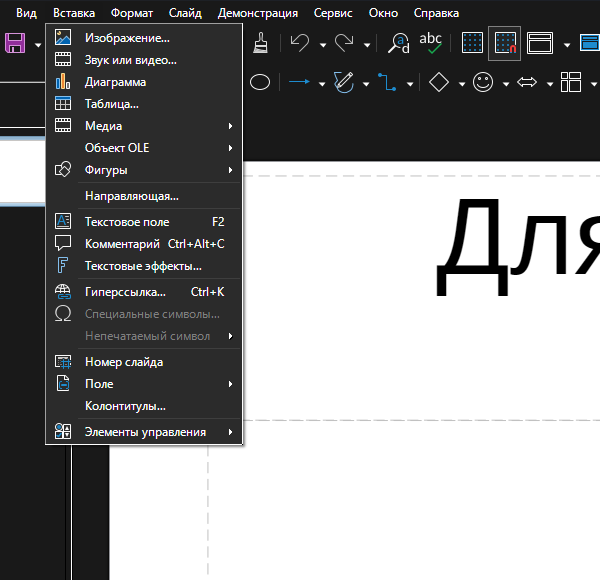Expand the Фигуры submenu
Image resolution: width=600 pixels, height=580 pixels.
click(144, 169)
